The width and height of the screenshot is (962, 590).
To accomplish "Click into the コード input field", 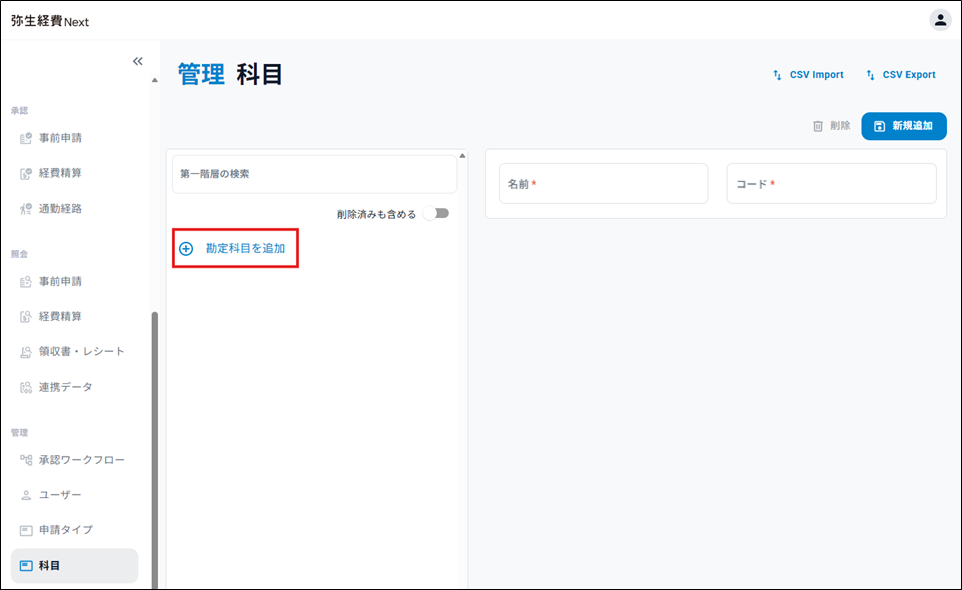I will [x=831, y=183].
